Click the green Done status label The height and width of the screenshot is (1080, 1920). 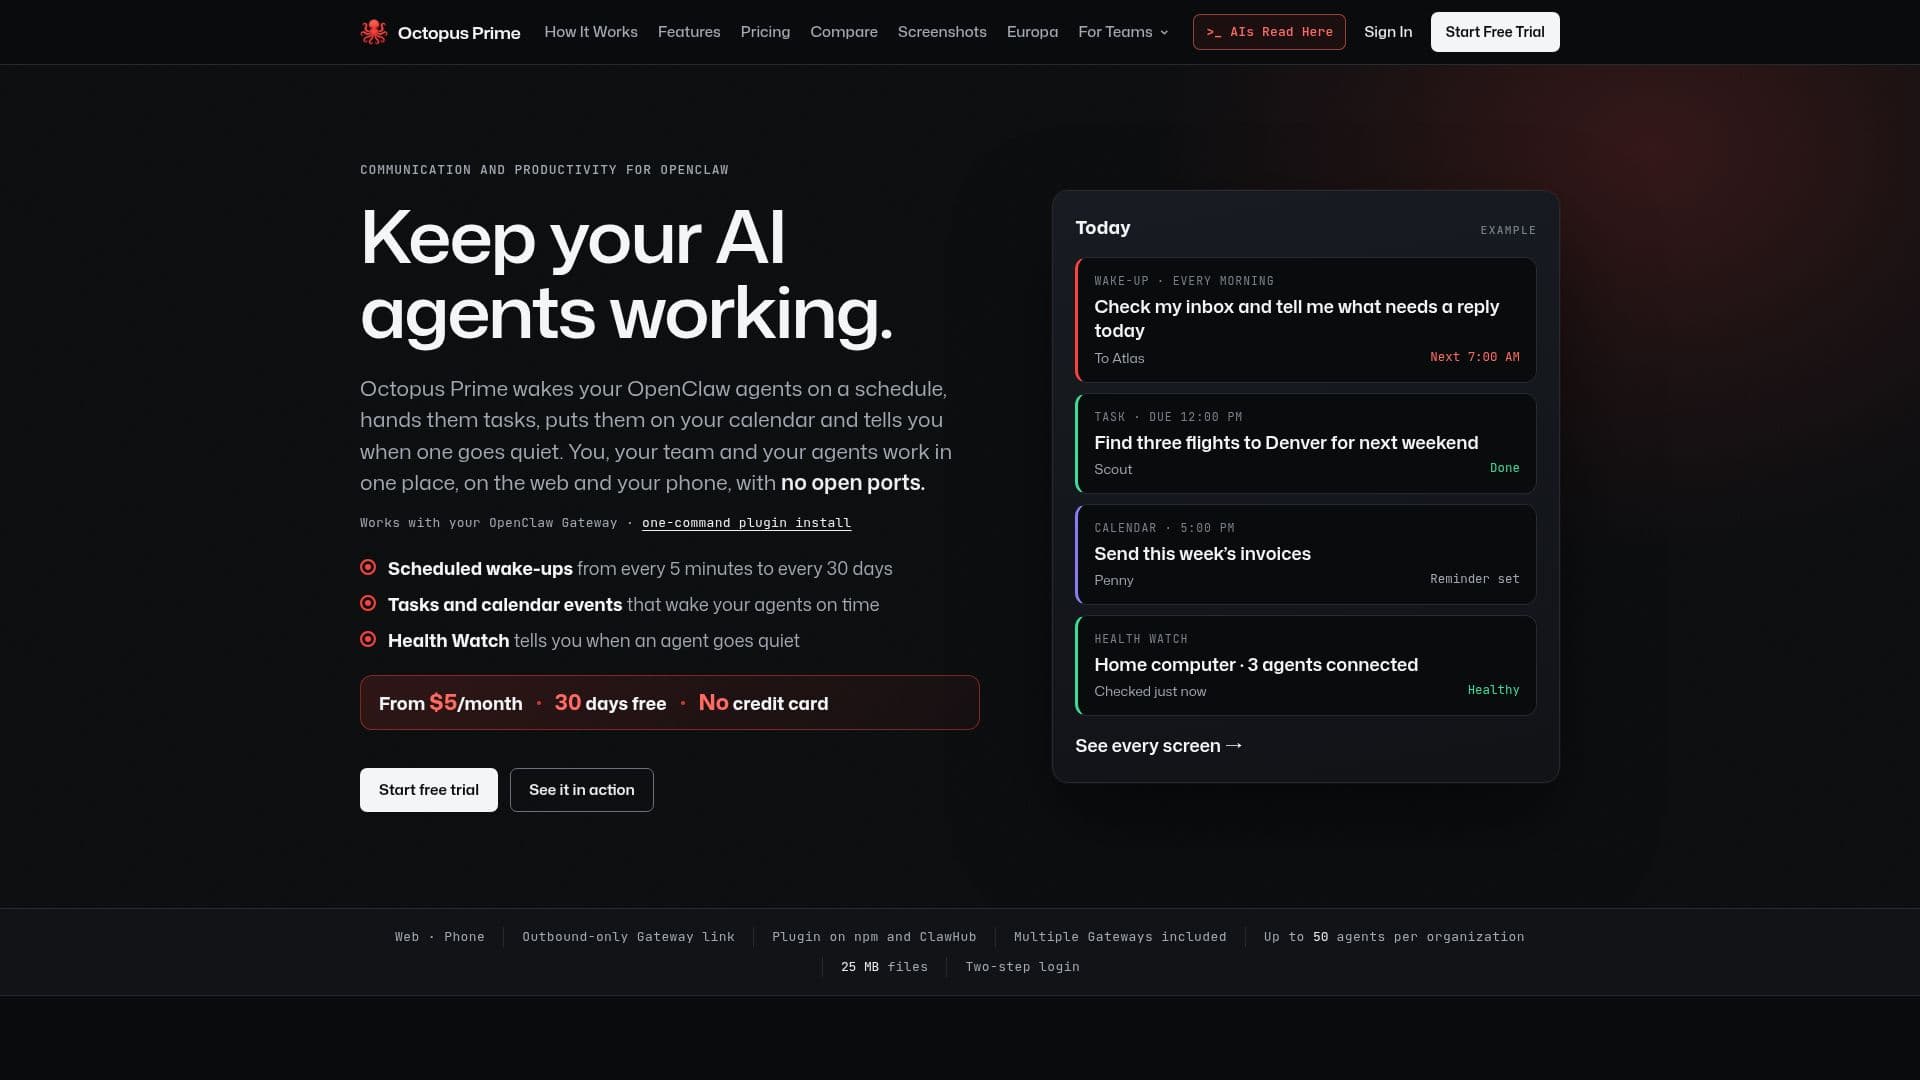1505,468
